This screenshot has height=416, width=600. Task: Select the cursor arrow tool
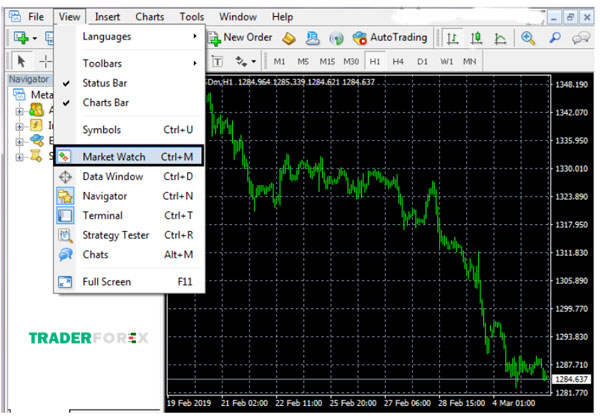(21, 61)
